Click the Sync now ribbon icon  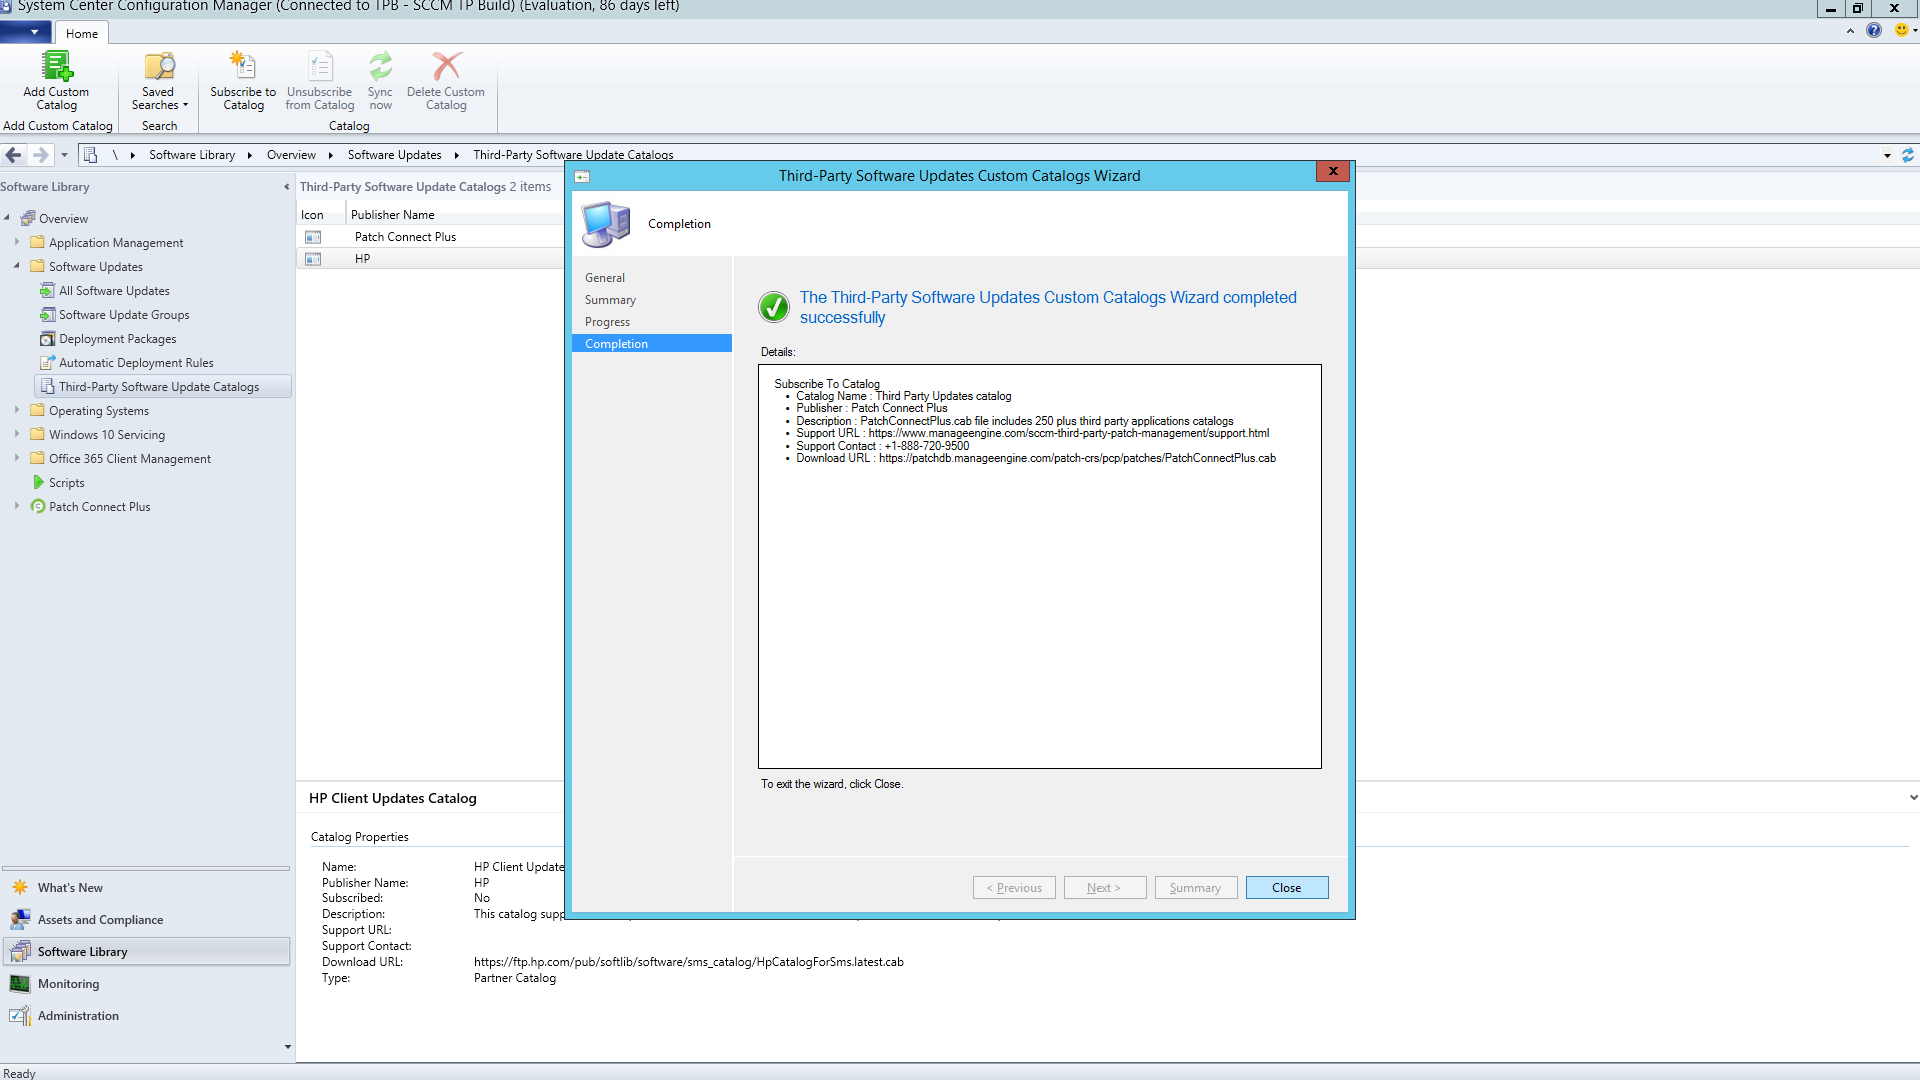[x=380, y=68]
